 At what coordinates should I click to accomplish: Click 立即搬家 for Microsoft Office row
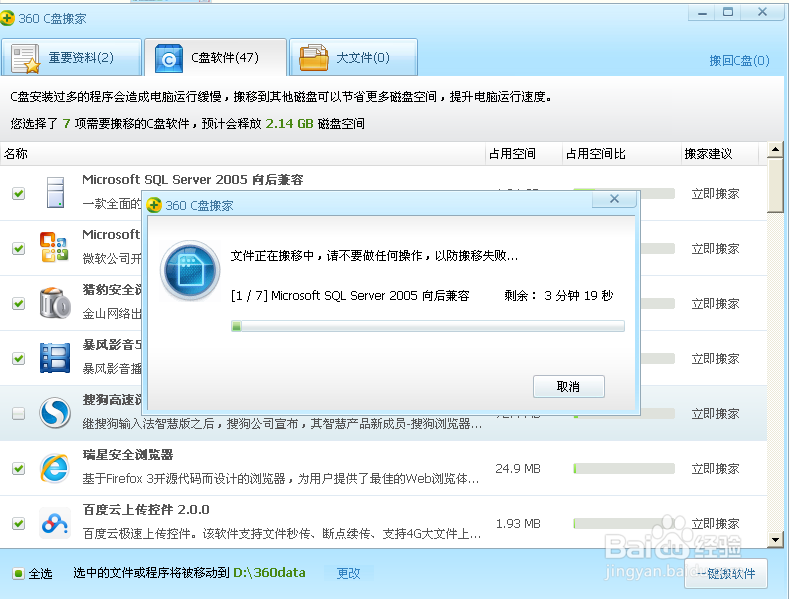(715, 249)
